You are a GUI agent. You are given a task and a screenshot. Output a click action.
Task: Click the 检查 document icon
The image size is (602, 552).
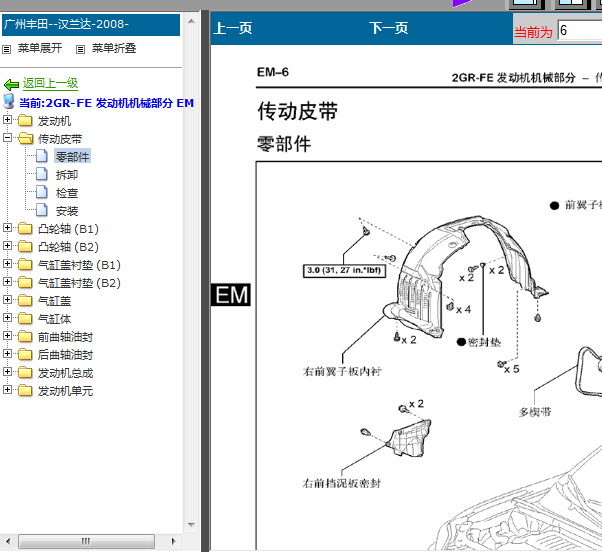coord(41,192)
